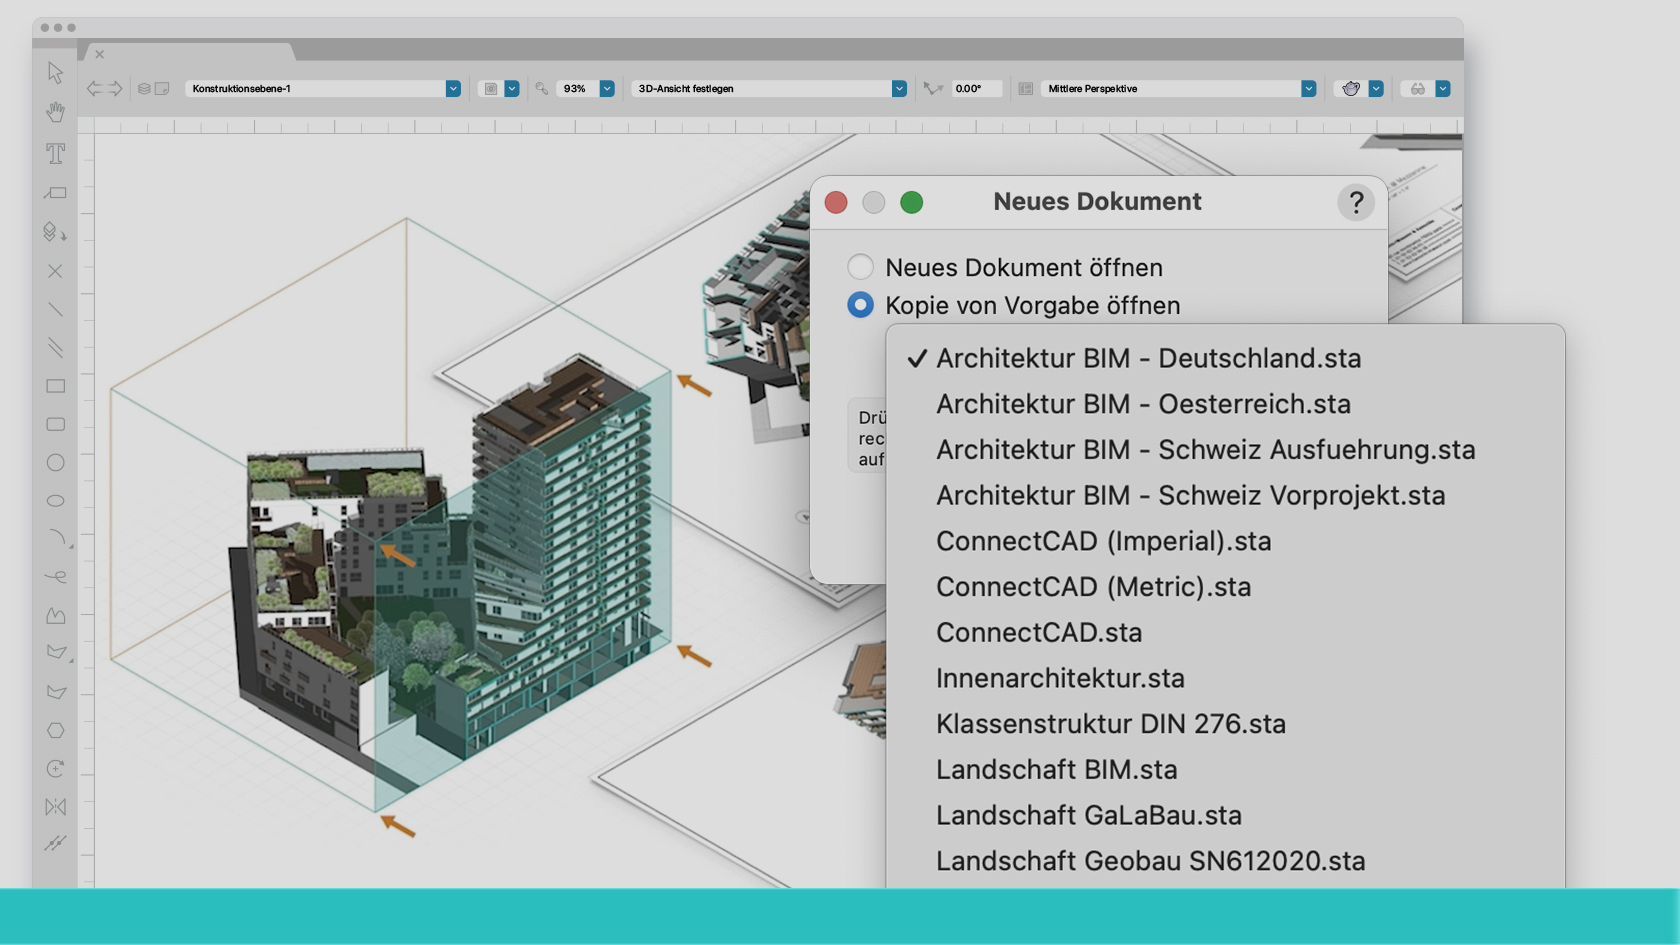The width and height of the screenshot is (1680, 945).
Task: Select the Triangle polygon tool below it
Action: (x=55, y=692)
